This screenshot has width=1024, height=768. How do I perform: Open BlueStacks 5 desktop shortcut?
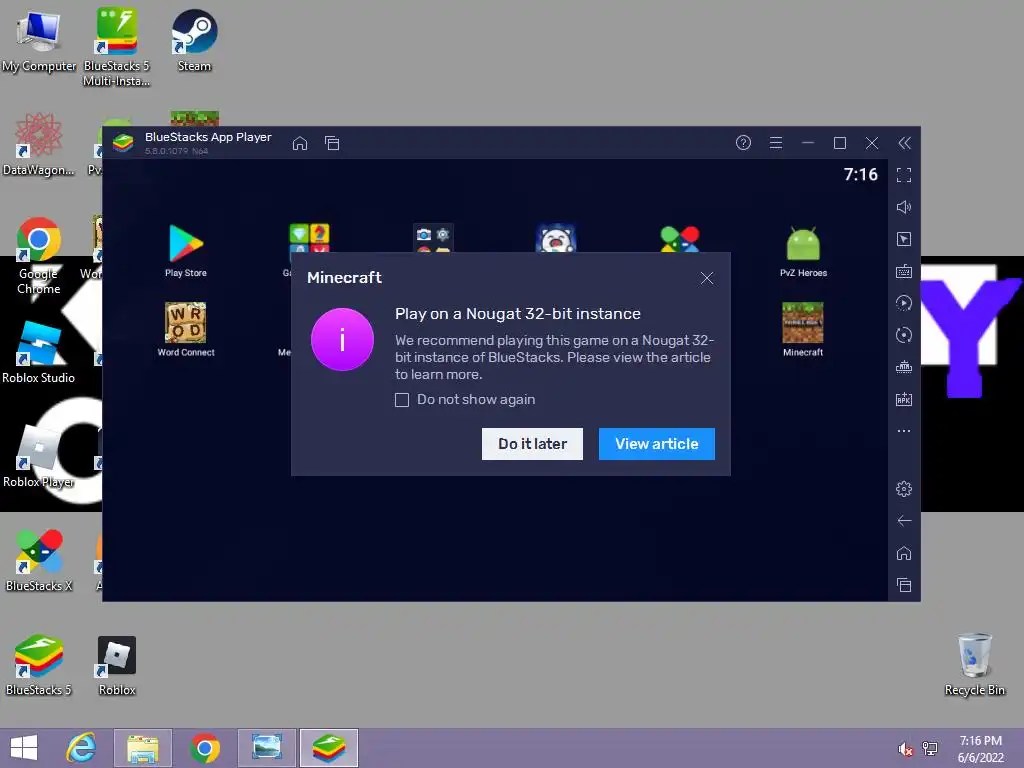click(x=39, y=664)
